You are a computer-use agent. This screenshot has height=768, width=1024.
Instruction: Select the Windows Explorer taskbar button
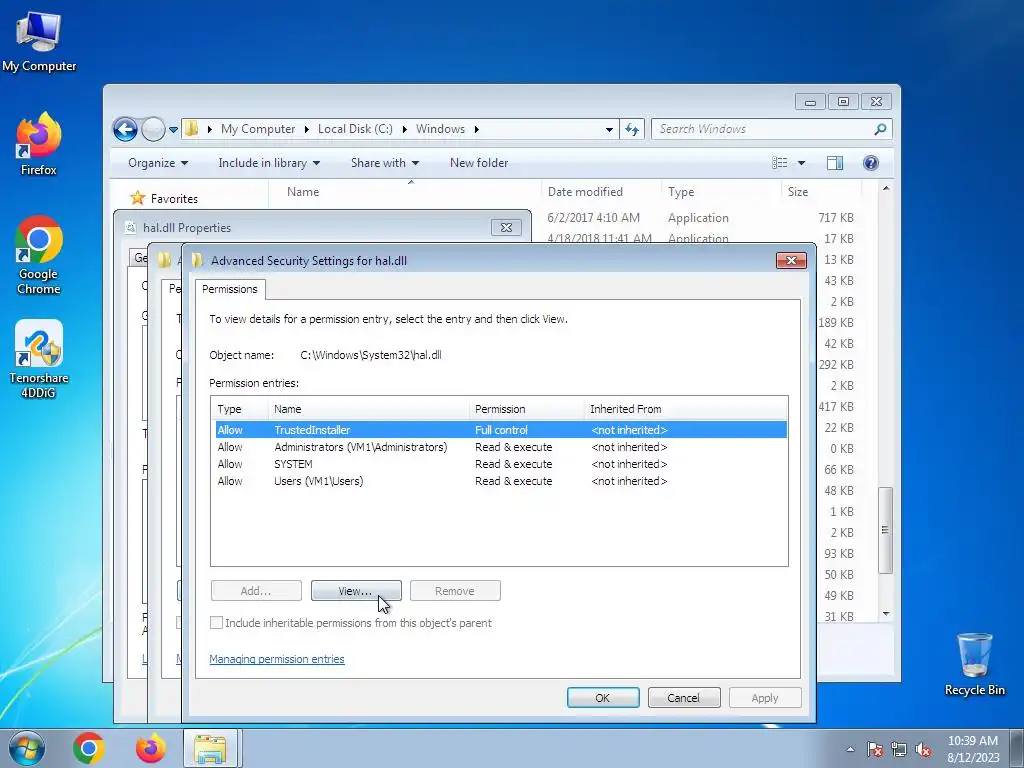point(210,748)
